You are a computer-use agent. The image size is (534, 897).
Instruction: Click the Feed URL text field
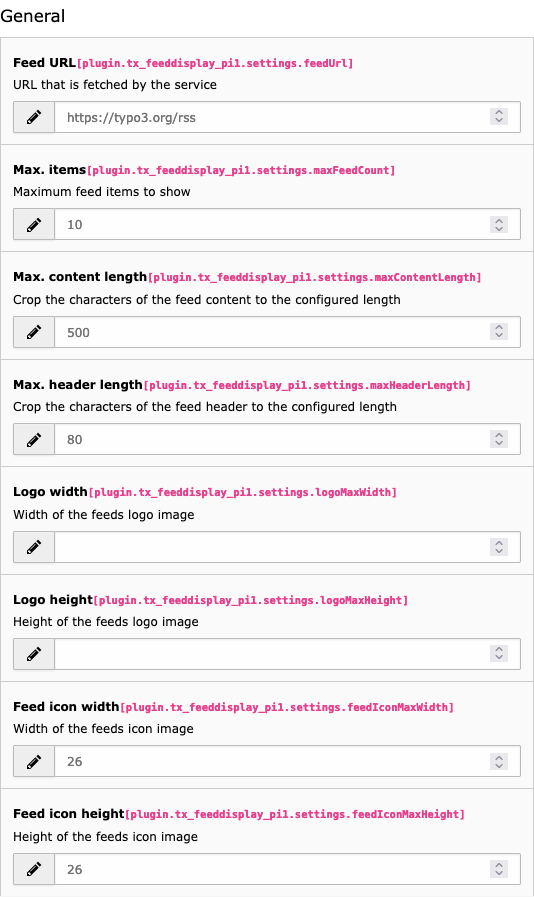(x=287, y=117)
